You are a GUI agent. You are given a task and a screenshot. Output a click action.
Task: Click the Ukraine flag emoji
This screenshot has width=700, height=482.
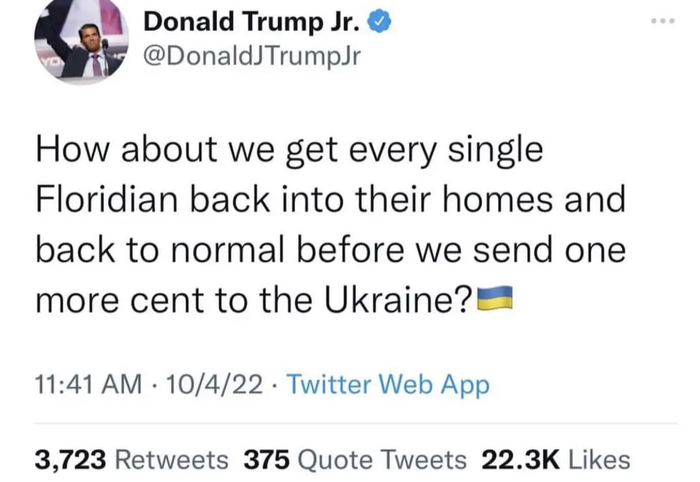[x=496, y=297]
